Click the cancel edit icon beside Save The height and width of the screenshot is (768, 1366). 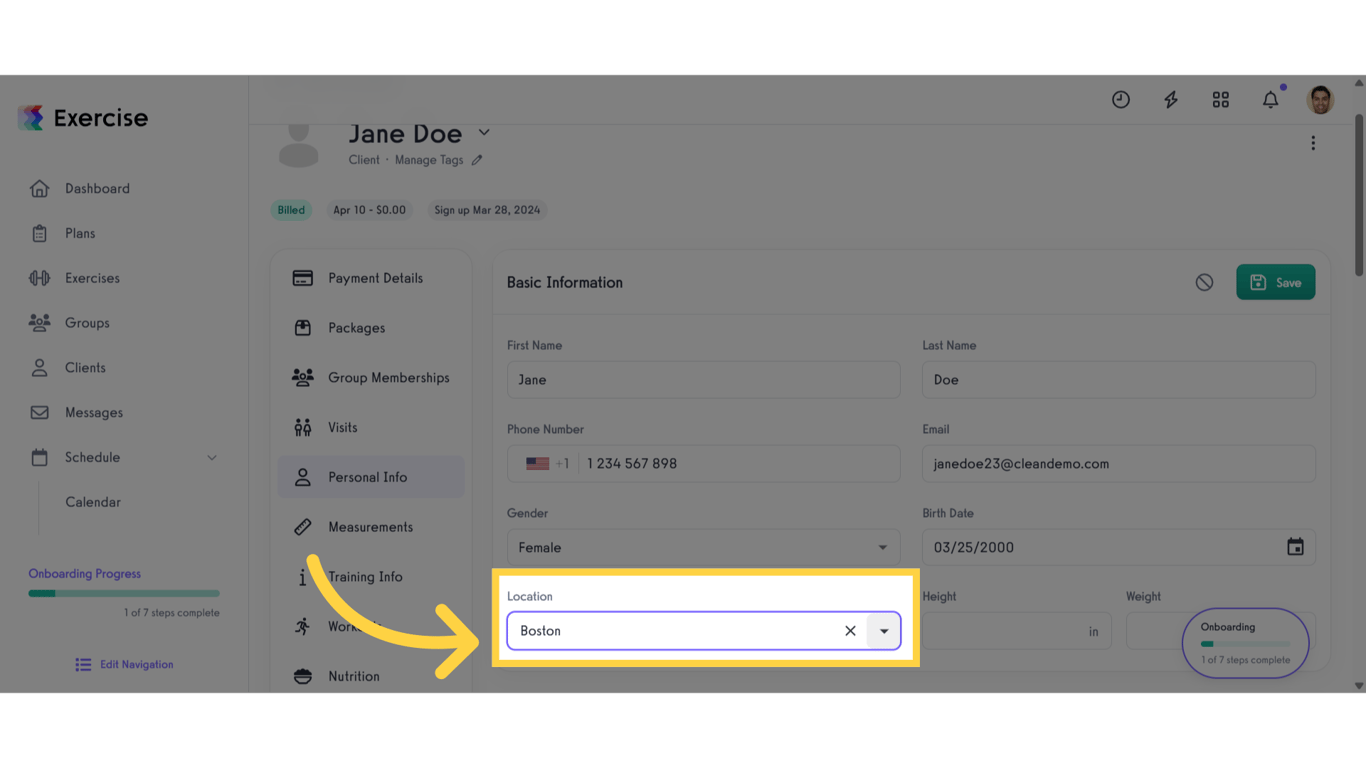pyautogui.click(x=1204, y=283)
